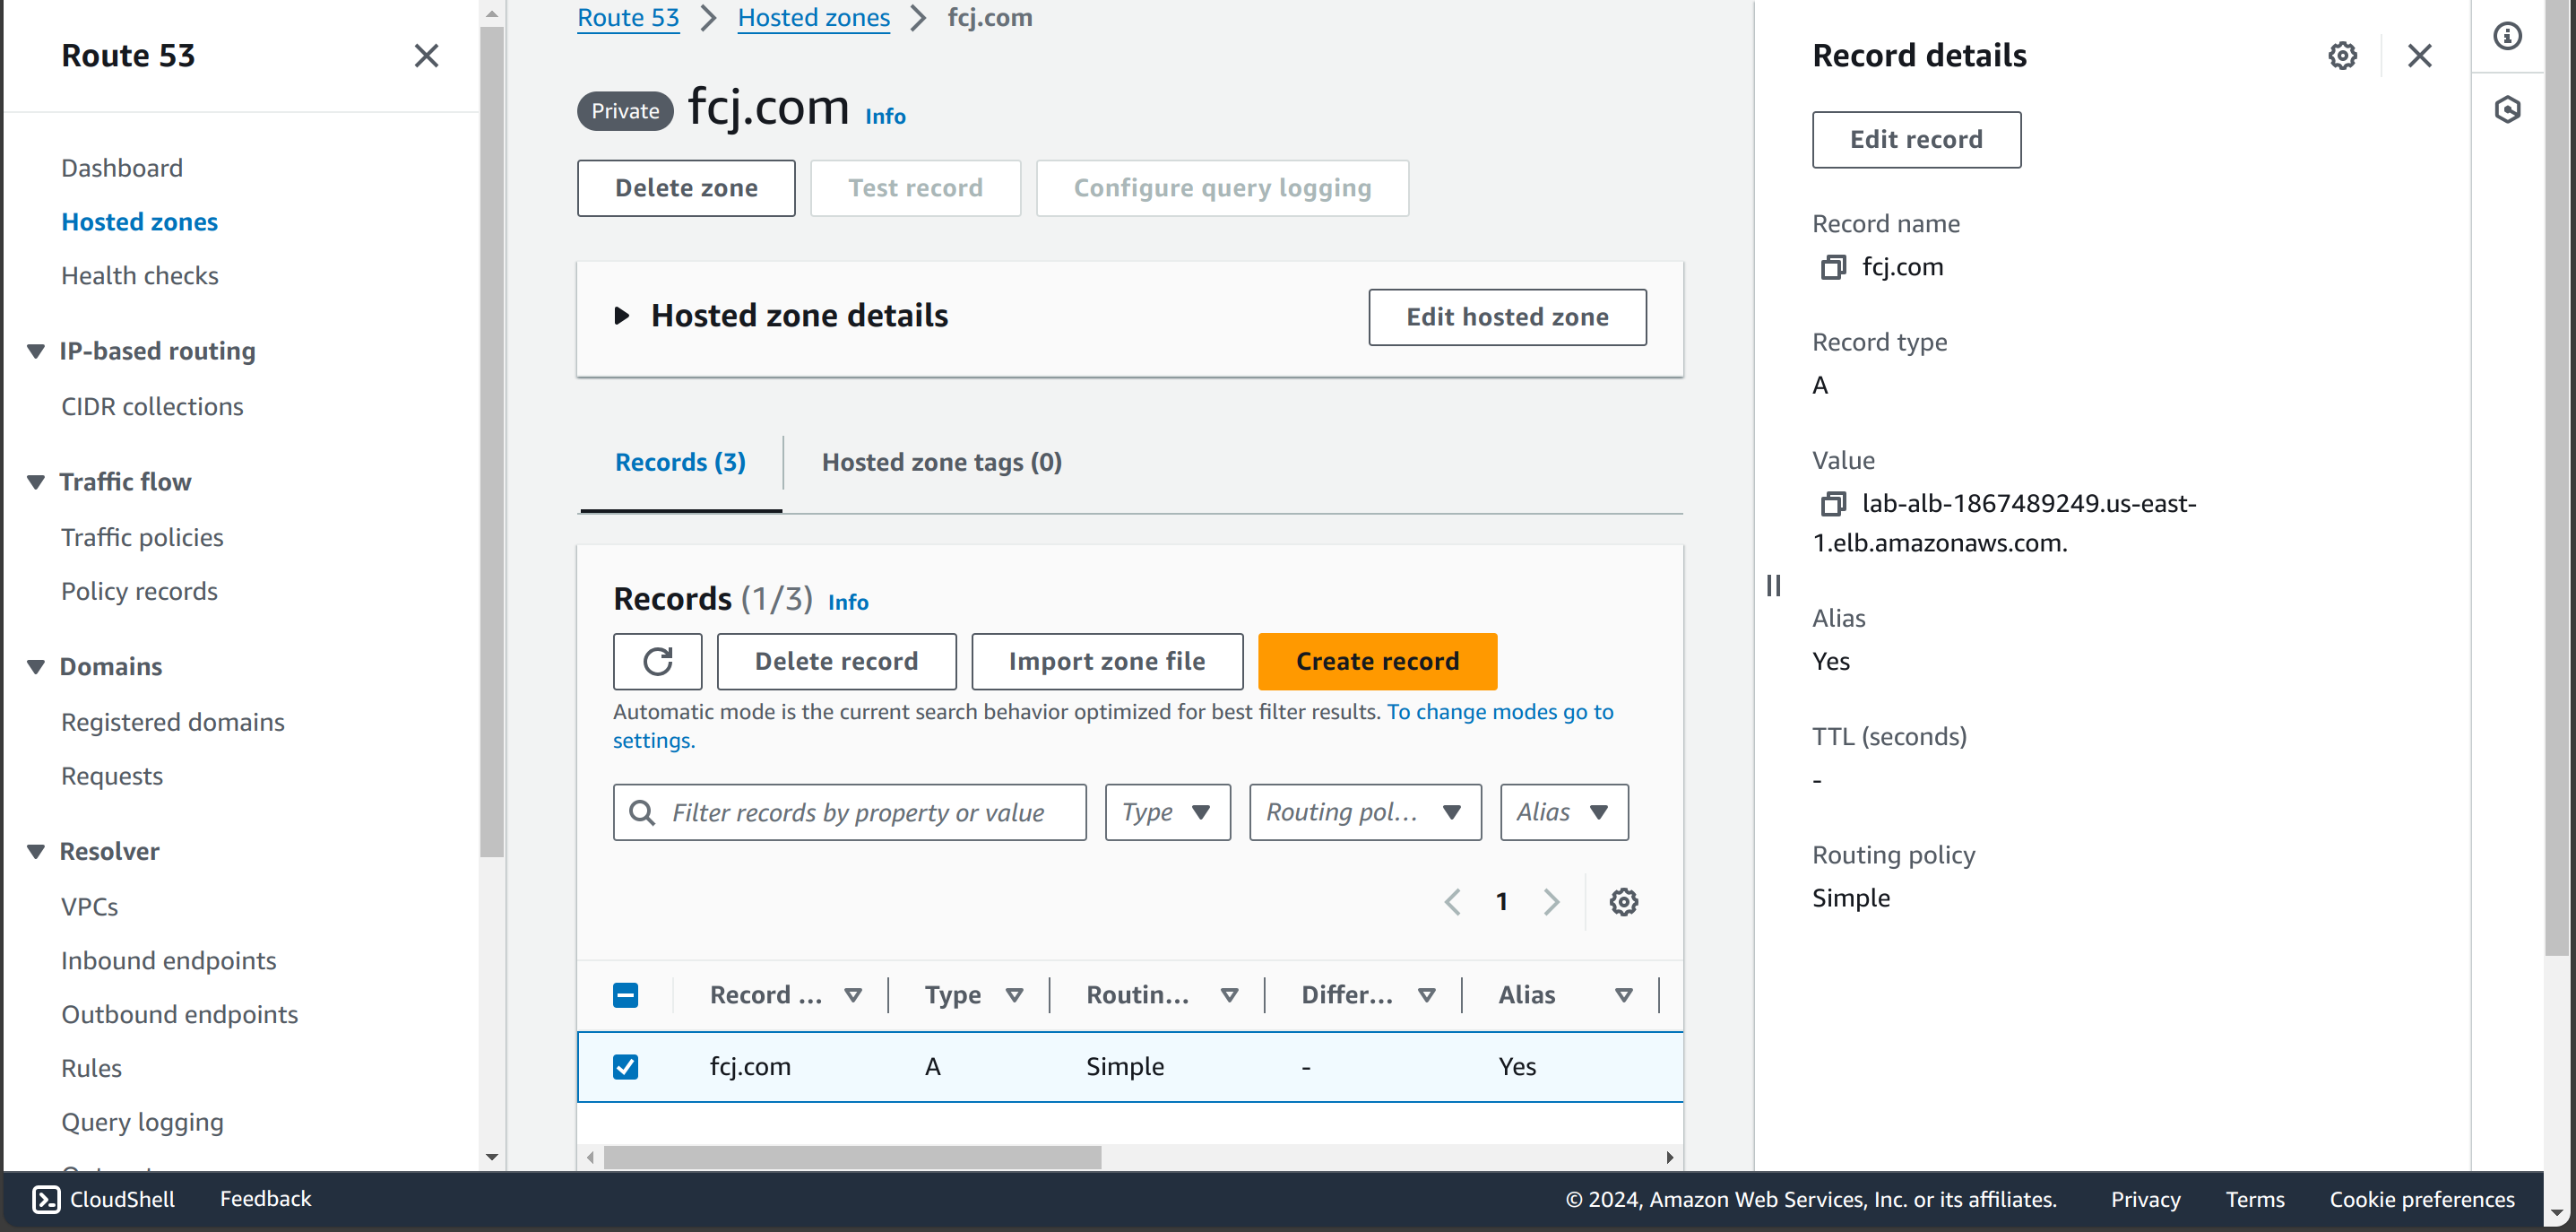Copy the lab-alb record value
The width and height of the screenshot is (2576, 1232).
(x=1832, y=504)
